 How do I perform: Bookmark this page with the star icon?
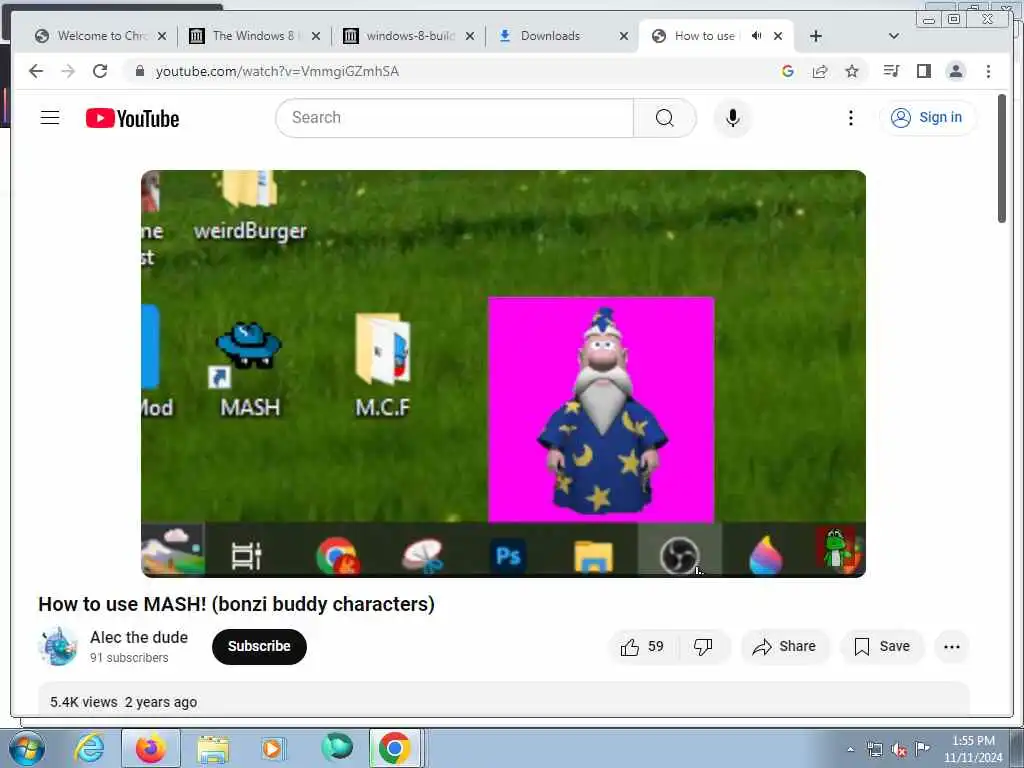[x=852, y=71]
